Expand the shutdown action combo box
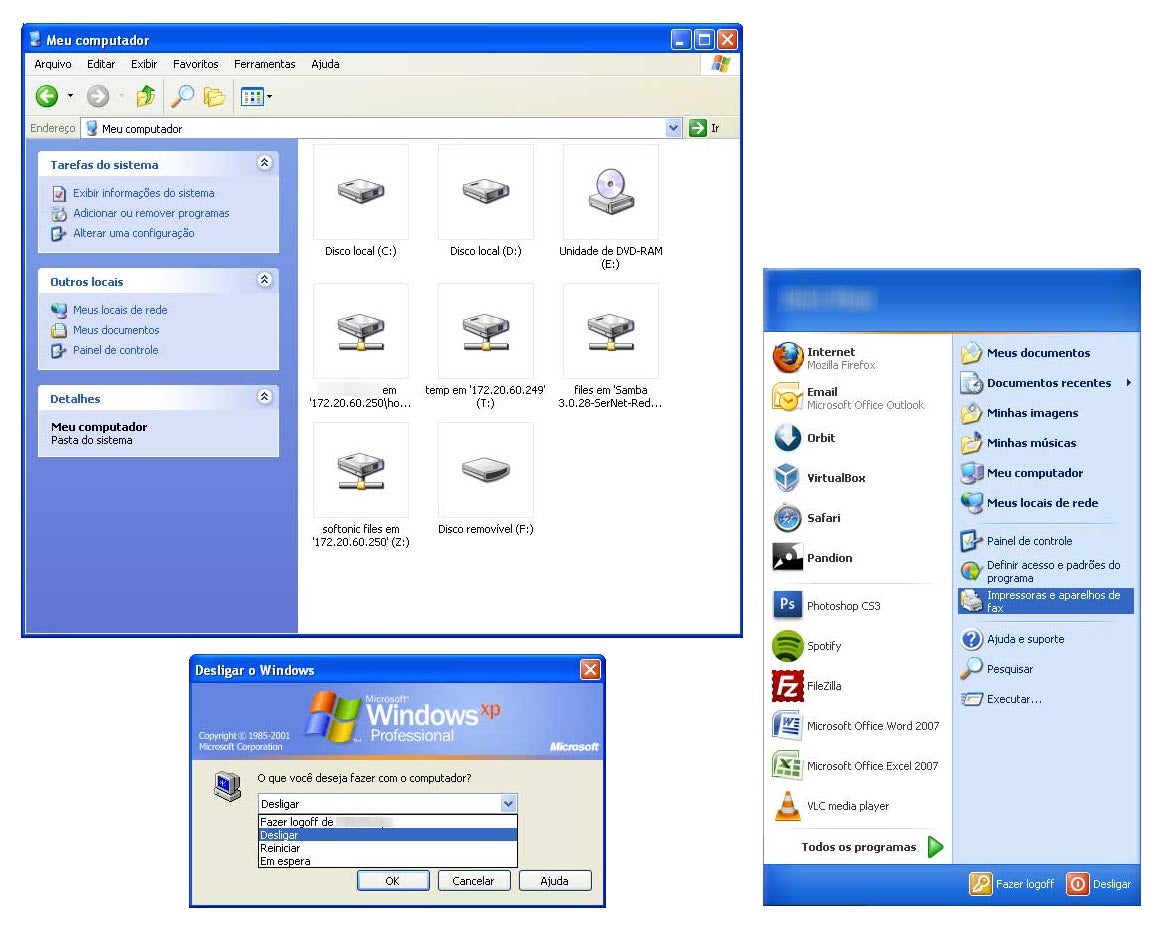1160x925 pixels. tap(508, 804)
